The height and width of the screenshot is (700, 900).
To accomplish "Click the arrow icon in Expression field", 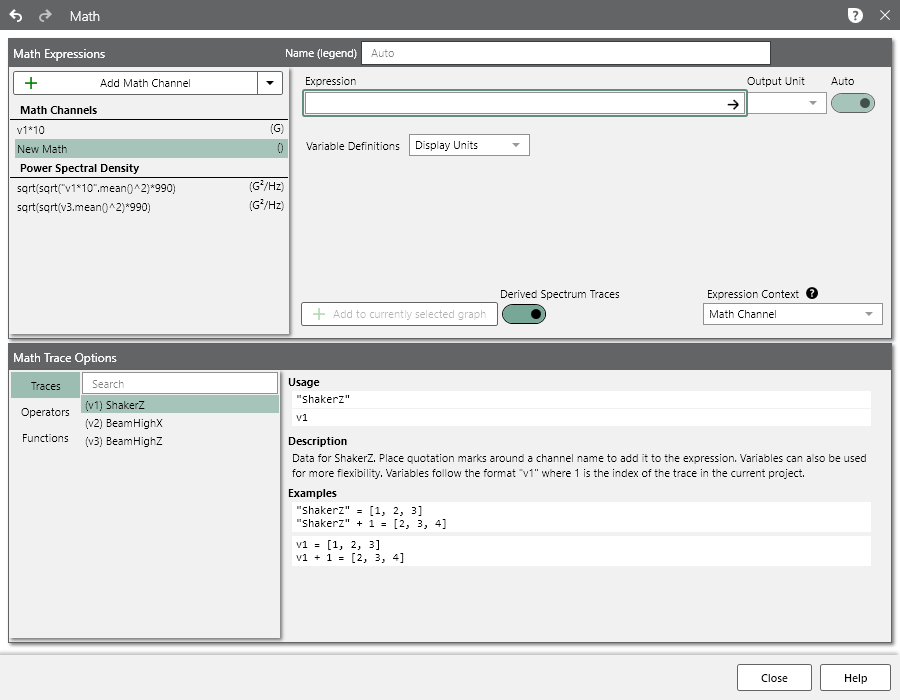I will [733, 104].
